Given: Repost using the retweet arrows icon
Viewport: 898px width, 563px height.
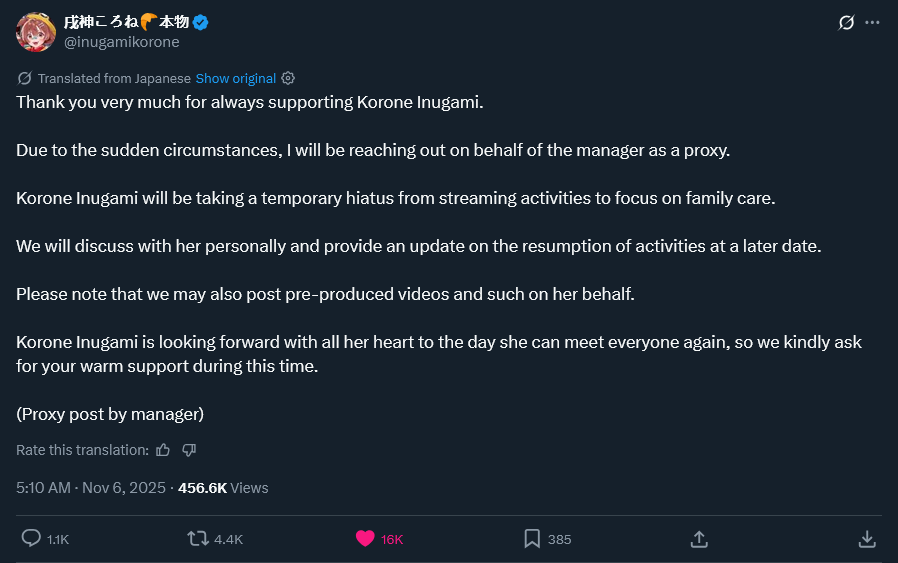Looking at the screenshot, I should coord(198,539).
